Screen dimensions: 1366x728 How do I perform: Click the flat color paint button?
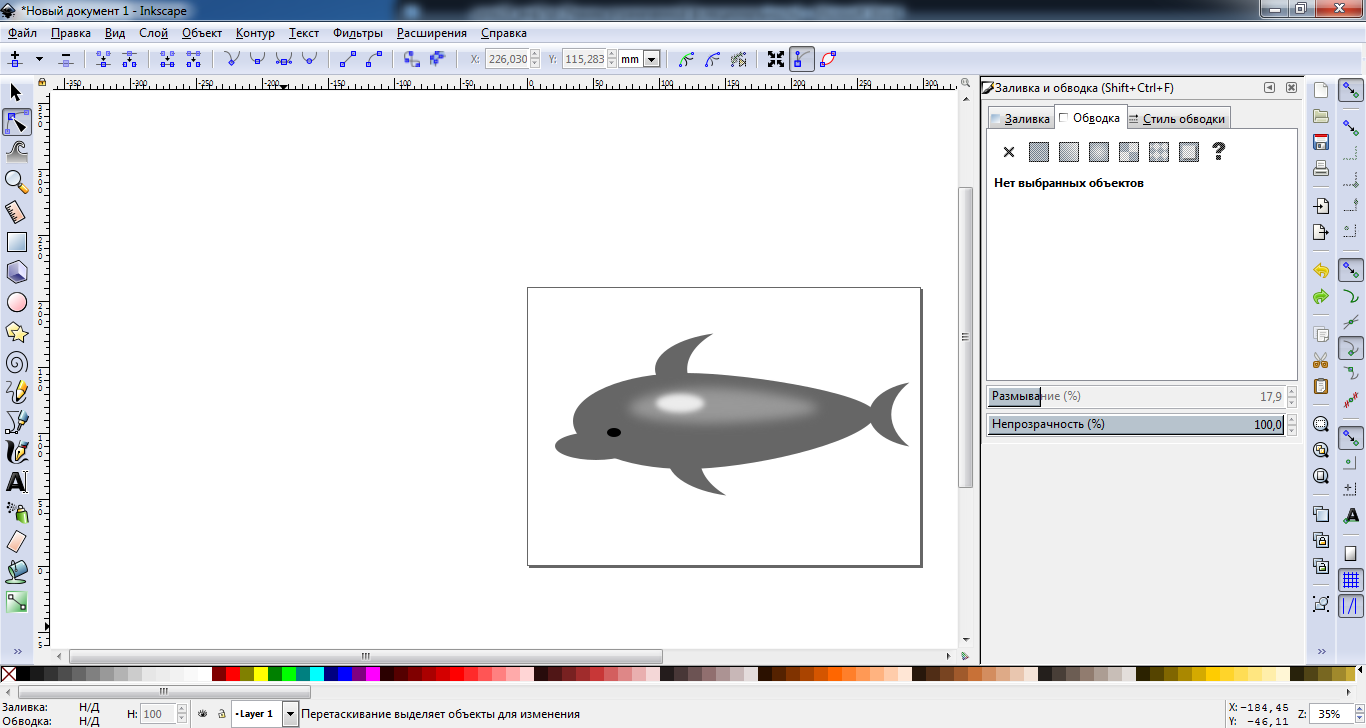tap(1039, 152)
